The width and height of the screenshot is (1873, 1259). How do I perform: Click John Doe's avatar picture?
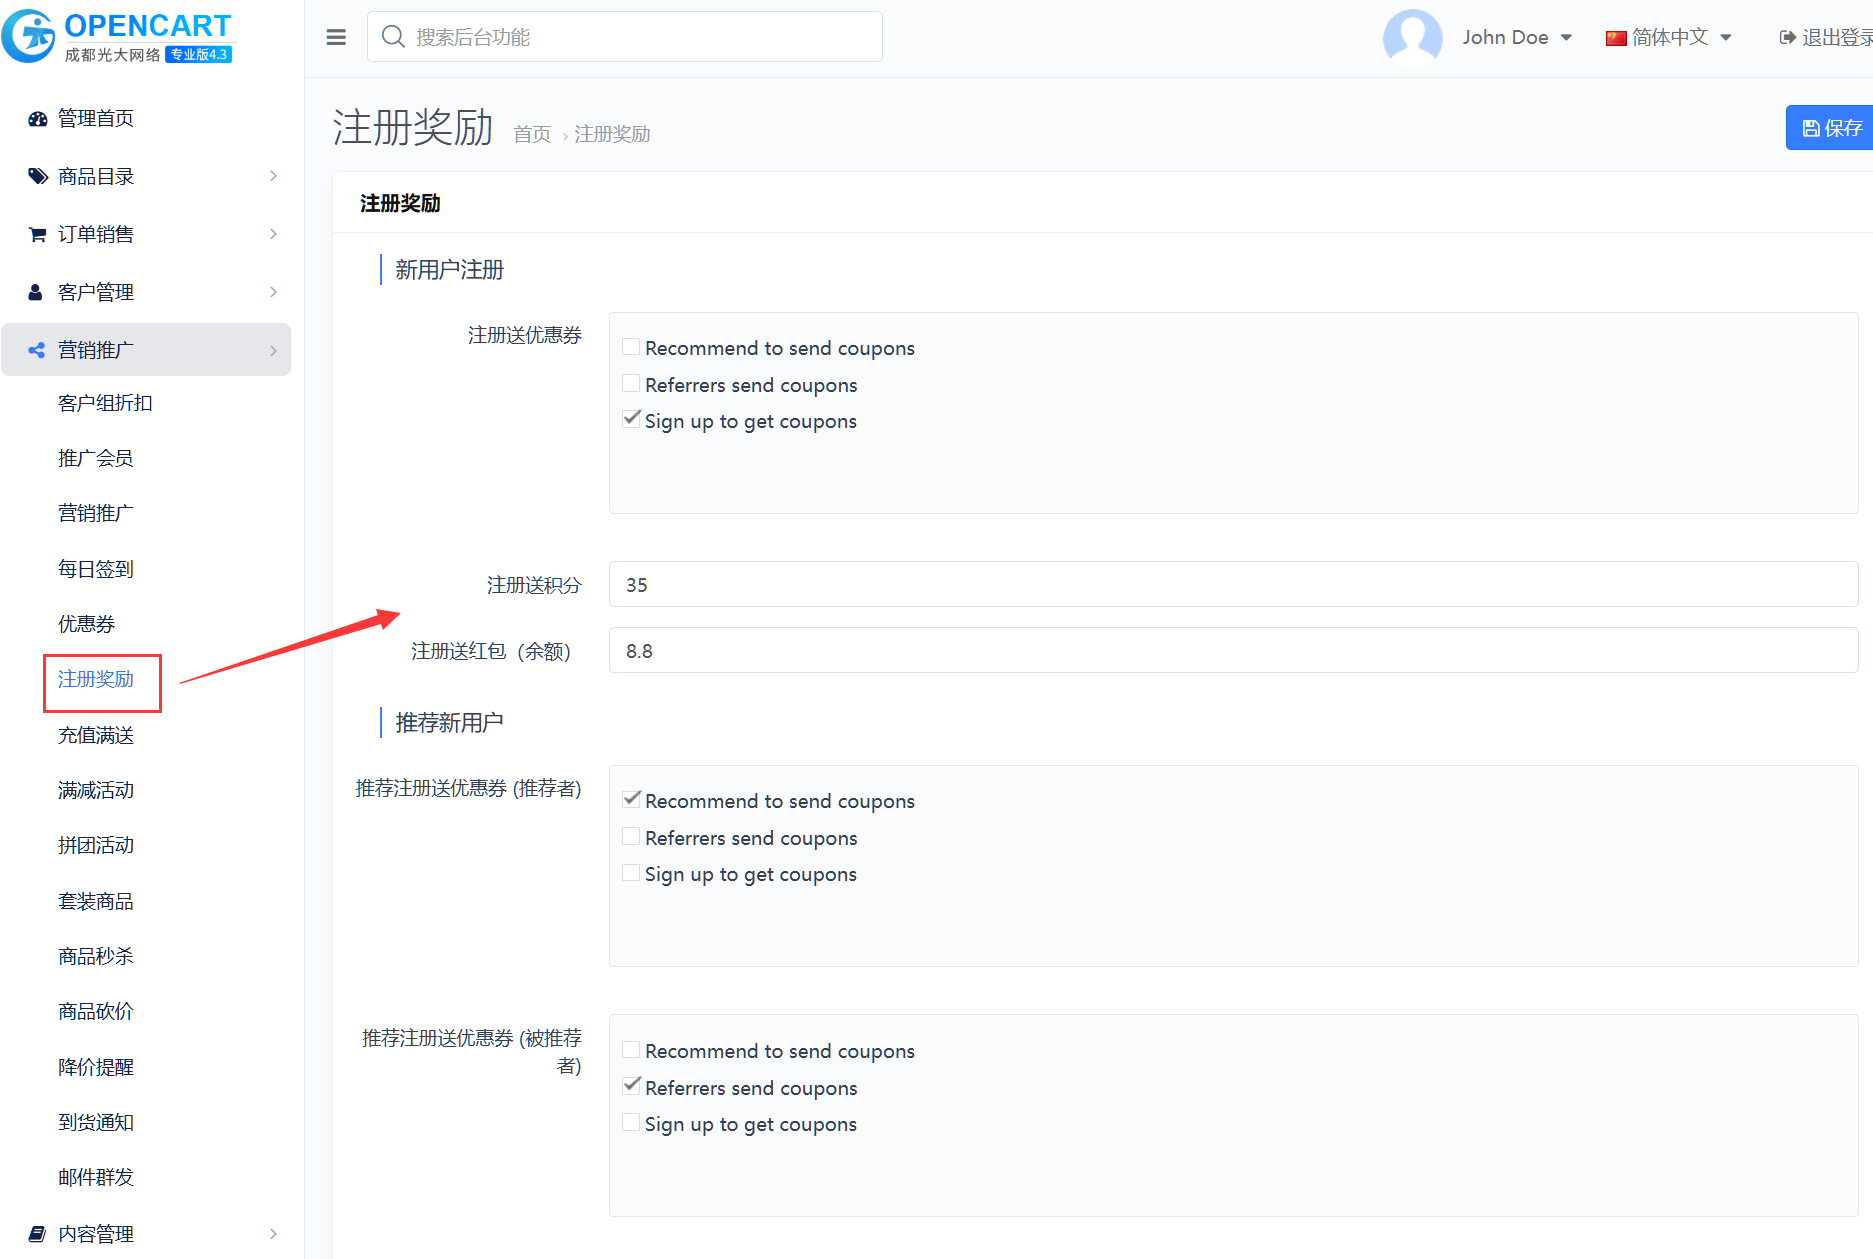coord(1411,37)
